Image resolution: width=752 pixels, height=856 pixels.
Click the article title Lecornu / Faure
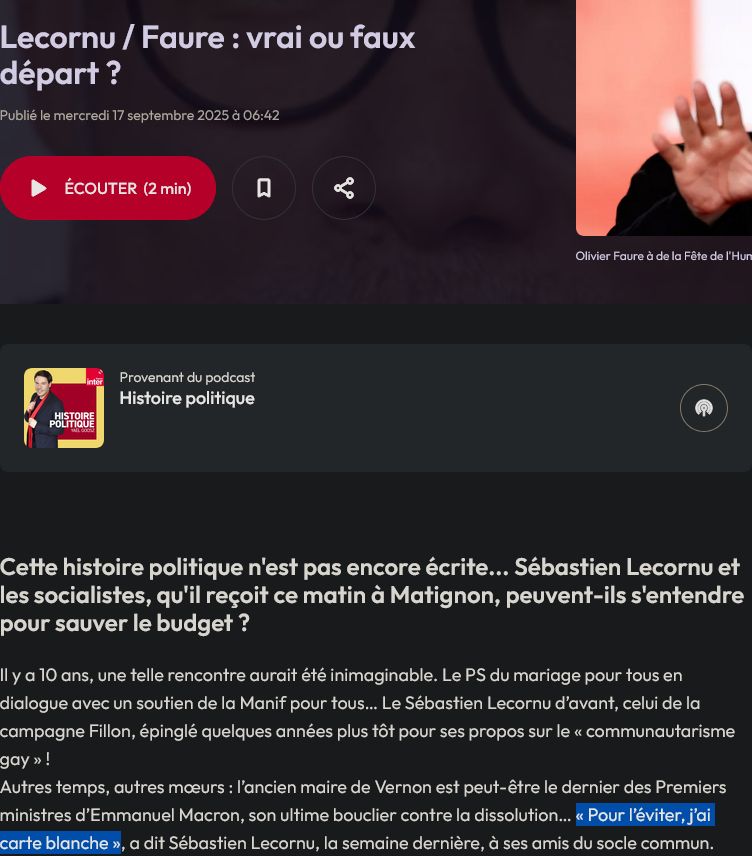[x=208, y=55]
